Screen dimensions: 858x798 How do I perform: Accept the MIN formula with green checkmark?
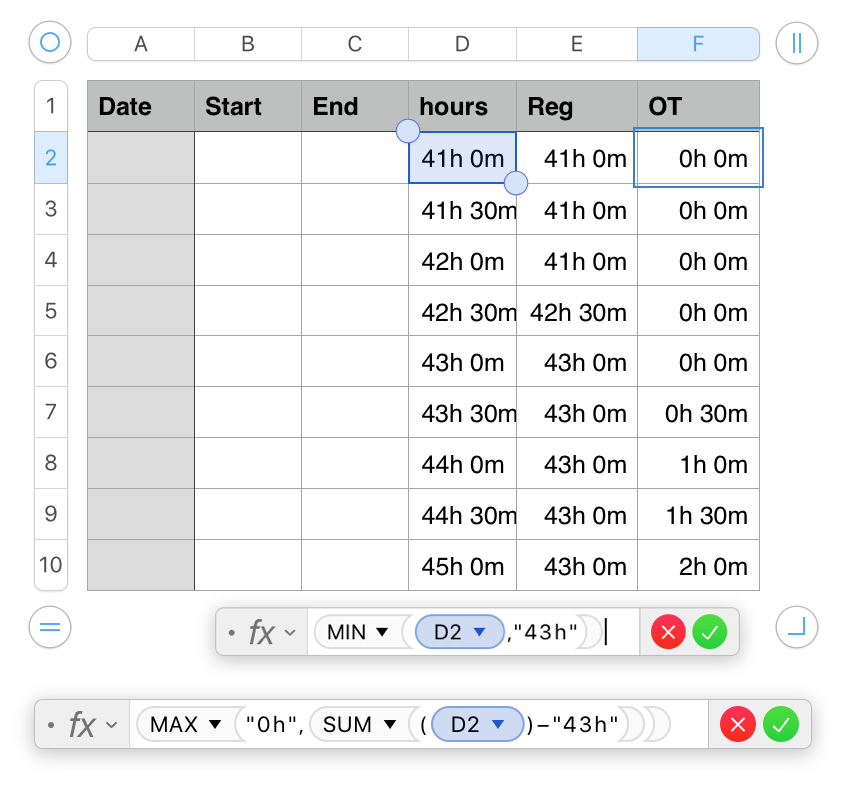(709, 632)
